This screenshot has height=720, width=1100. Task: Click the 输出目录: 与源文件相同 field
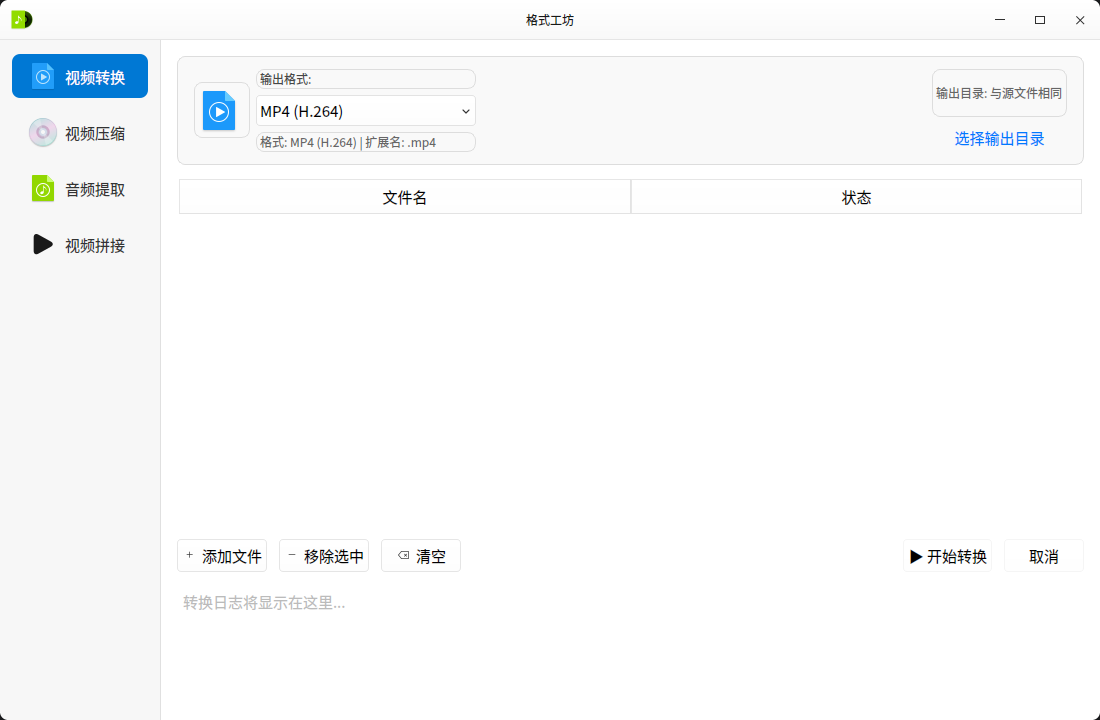click(x=999, y=93)
